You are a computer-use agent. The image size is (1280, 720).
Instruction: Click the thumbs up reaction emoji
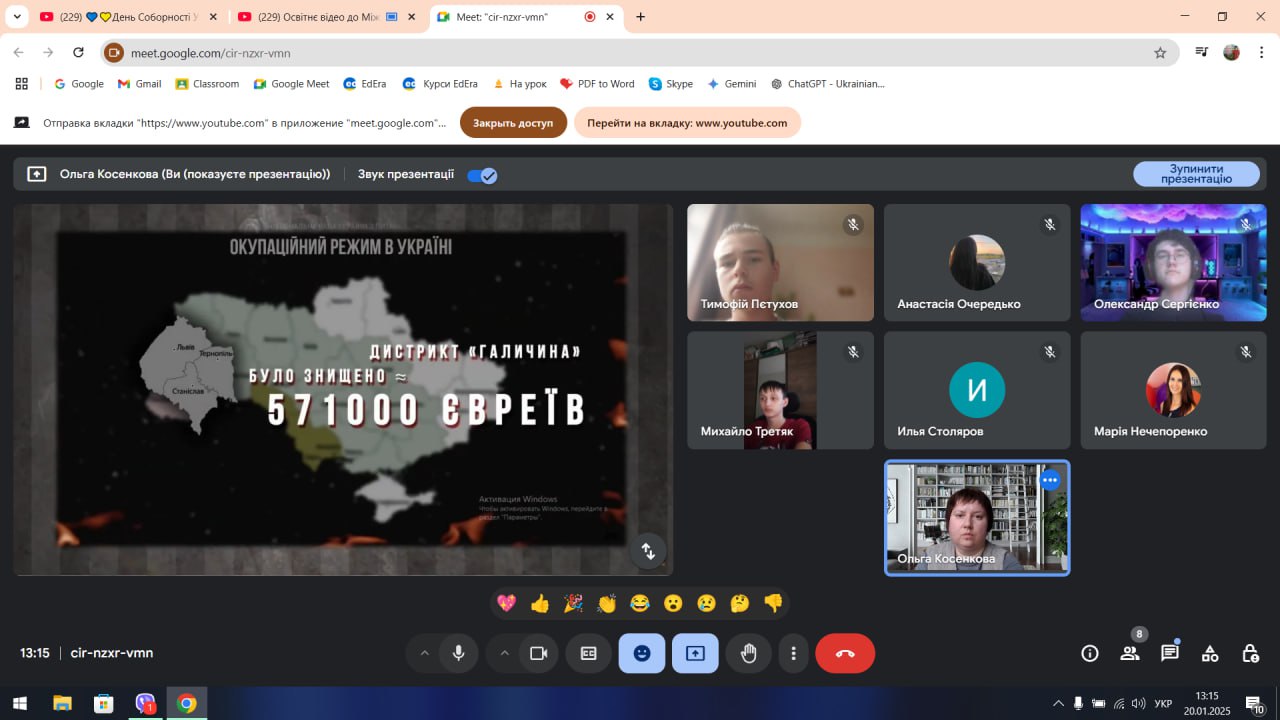(x=540, y=603)
